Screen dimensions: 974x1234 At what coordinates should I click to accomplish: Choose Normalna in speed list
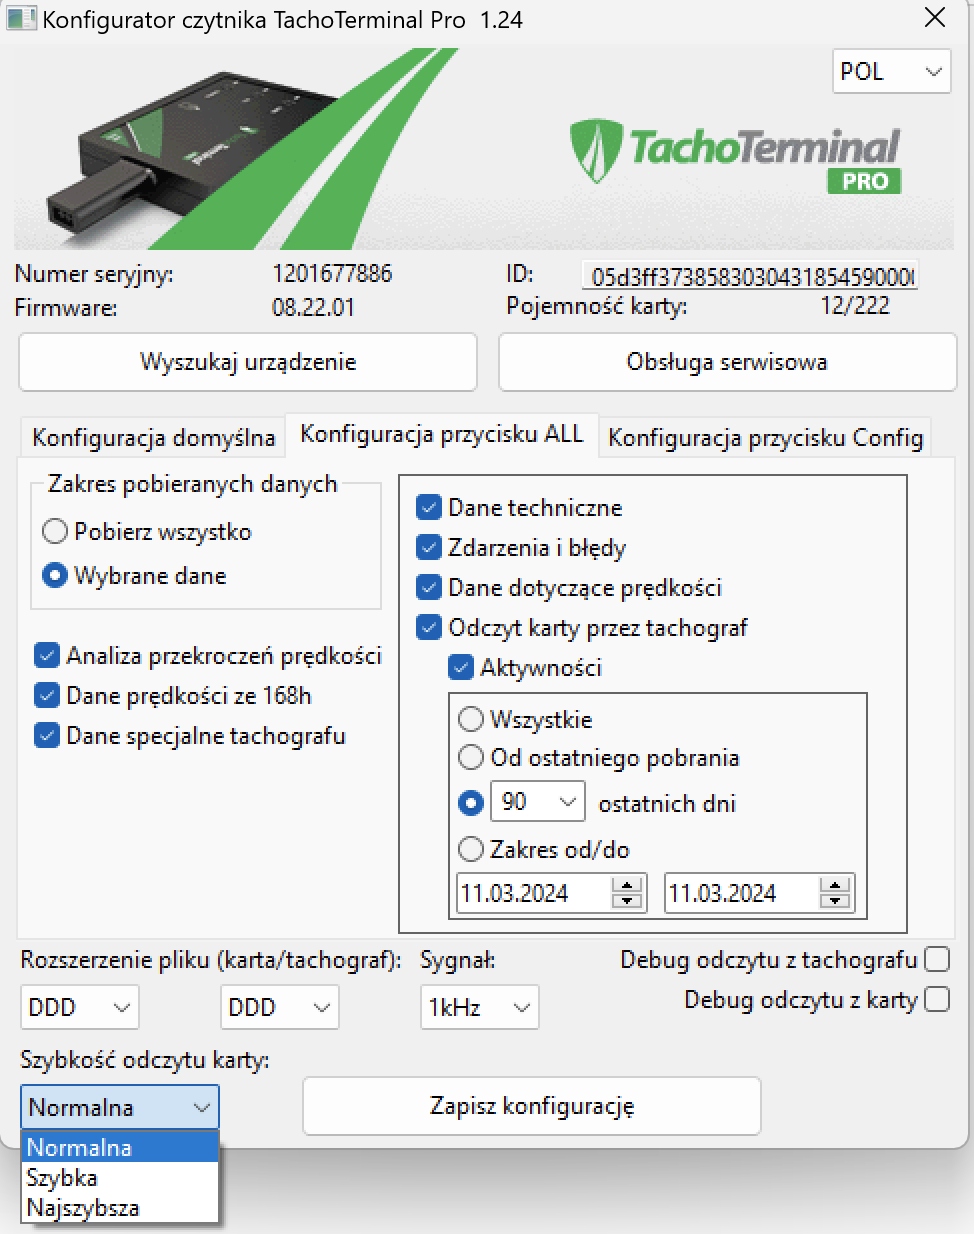click(x=120, y=1147)
